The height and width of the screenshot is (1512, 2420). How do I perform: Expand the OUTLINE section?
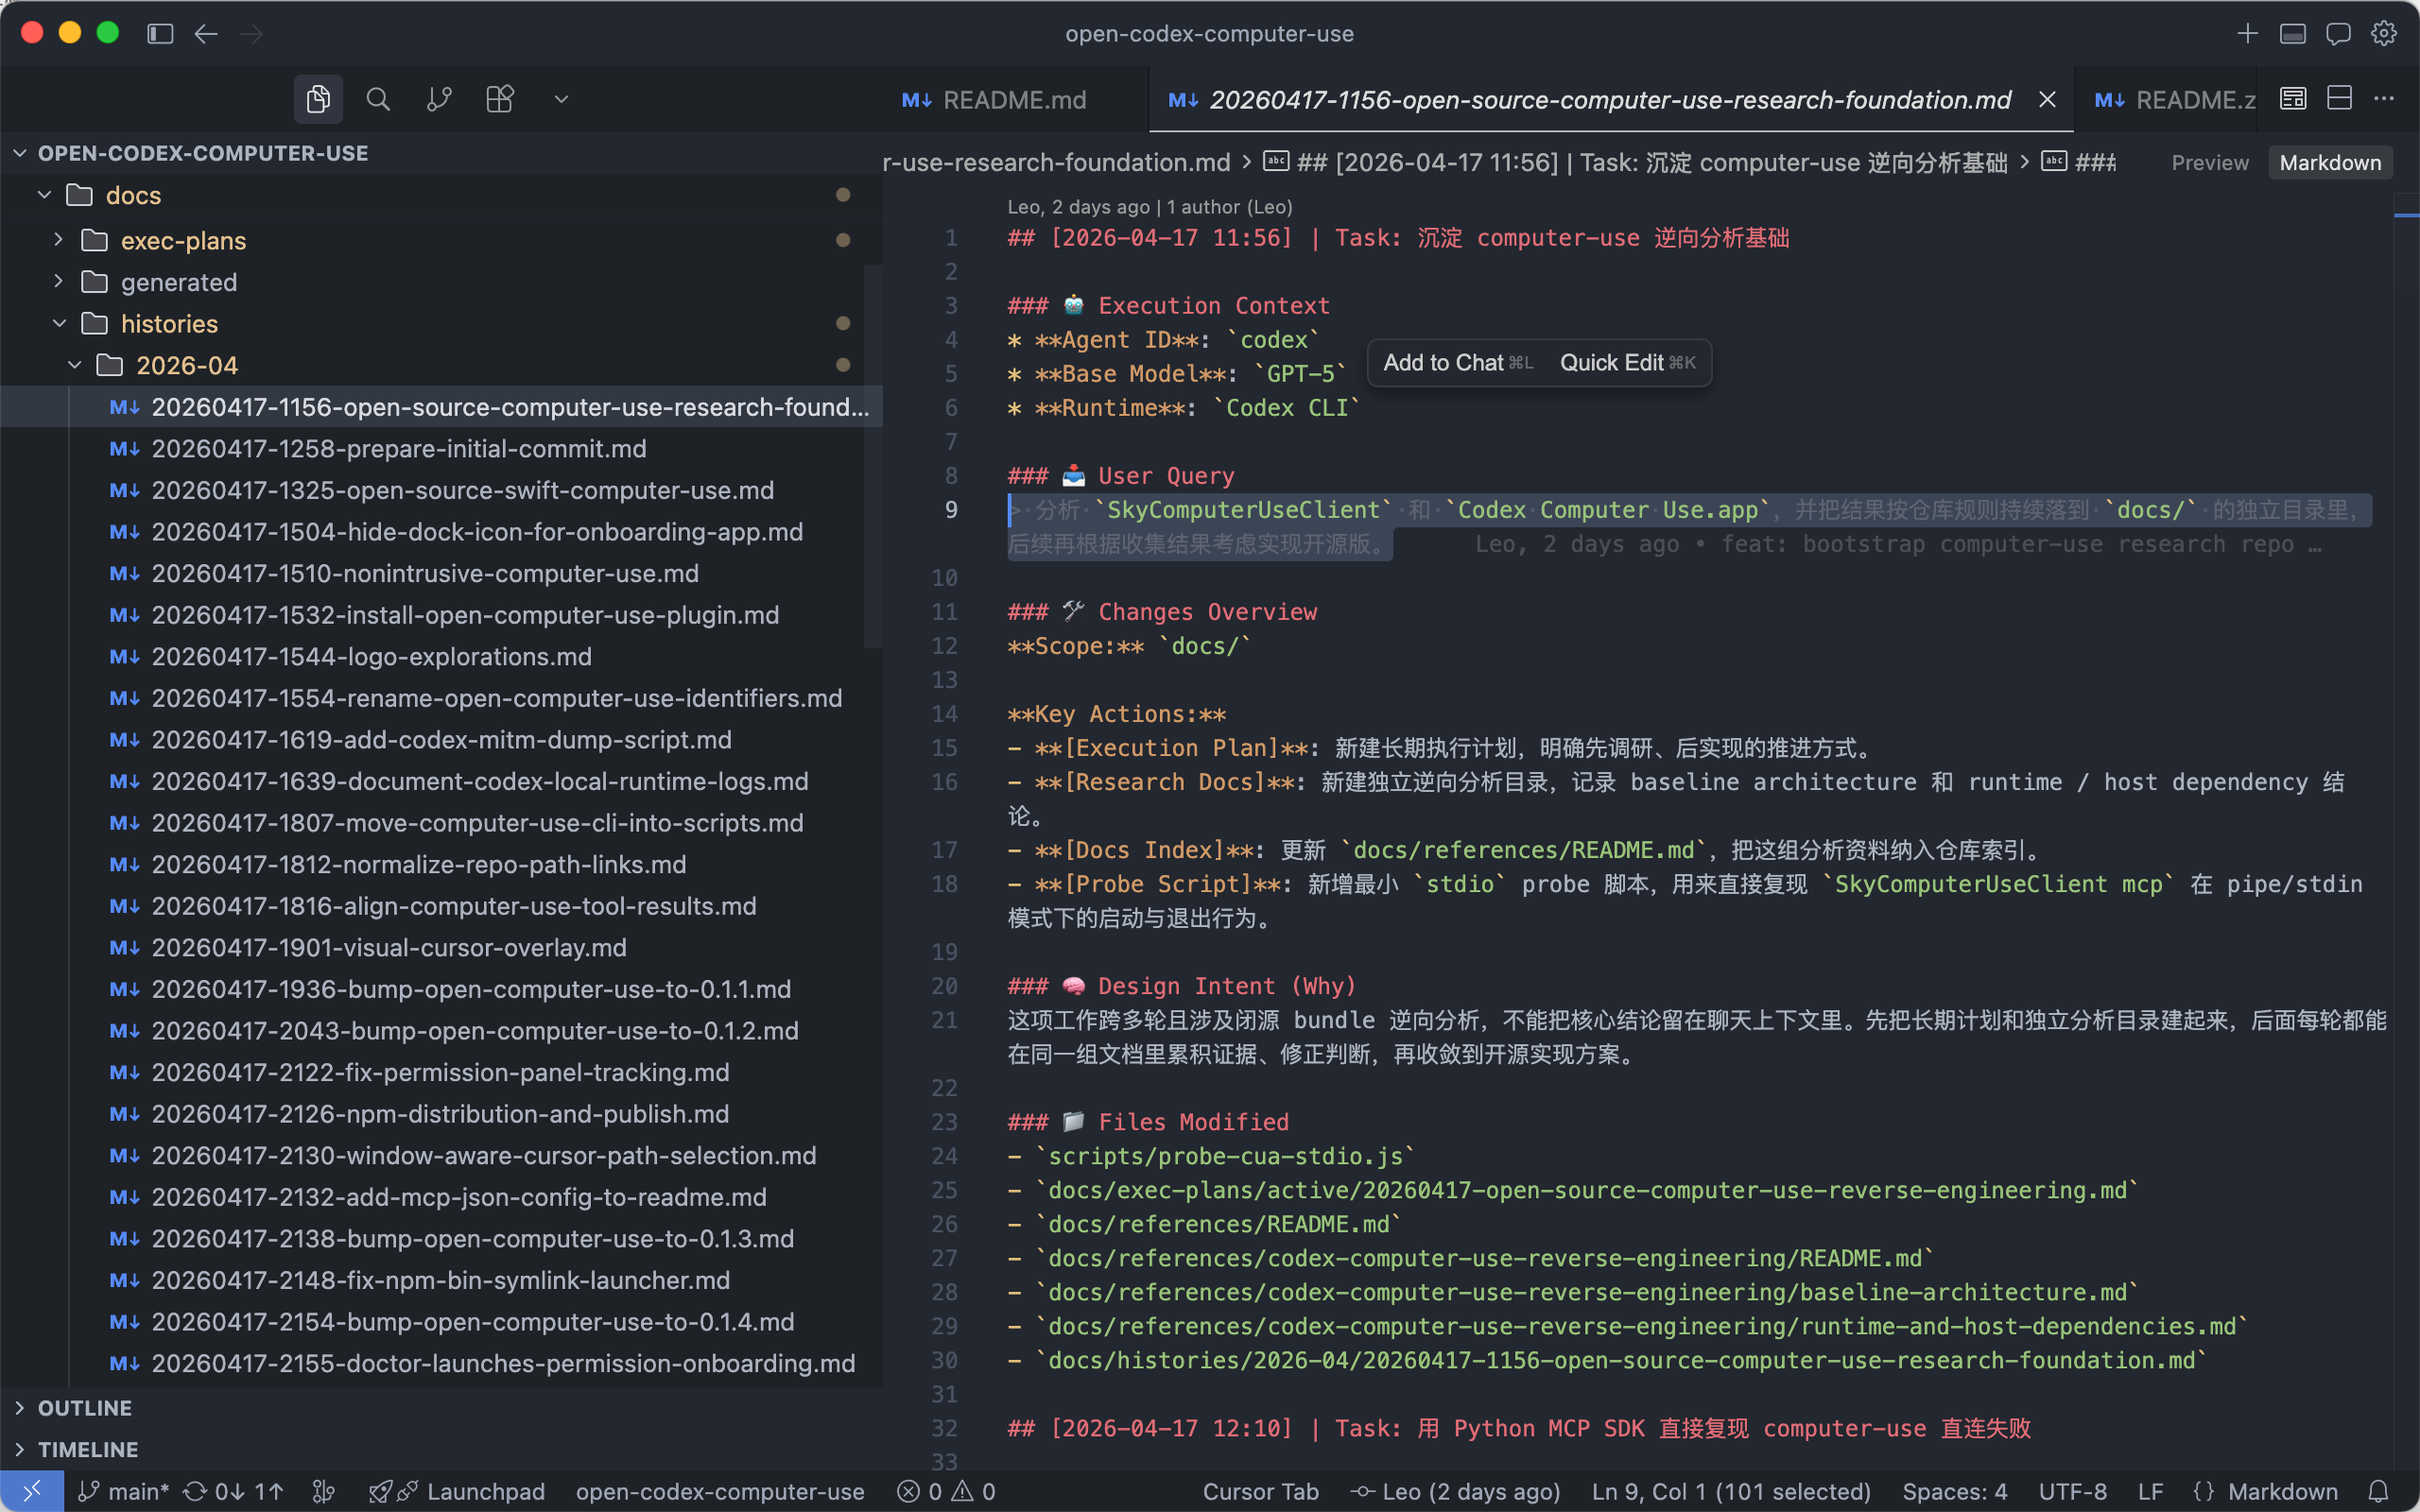click(x=84, y=1408)
